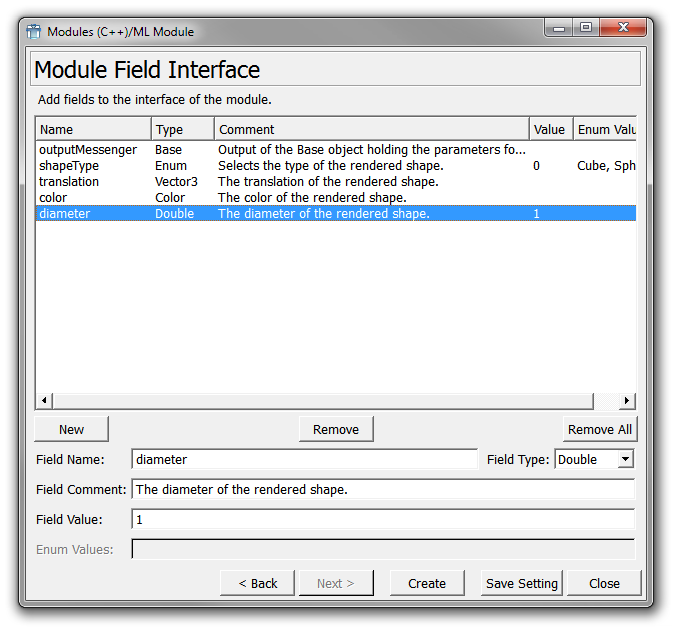Select the color field row

click(x=54, y=198)
